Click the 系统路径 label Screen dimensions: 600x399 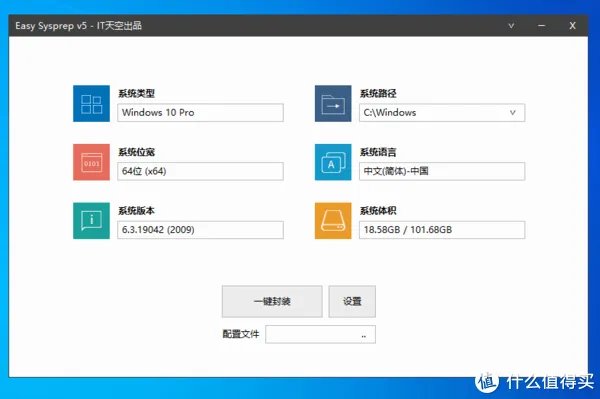(378, 93)
